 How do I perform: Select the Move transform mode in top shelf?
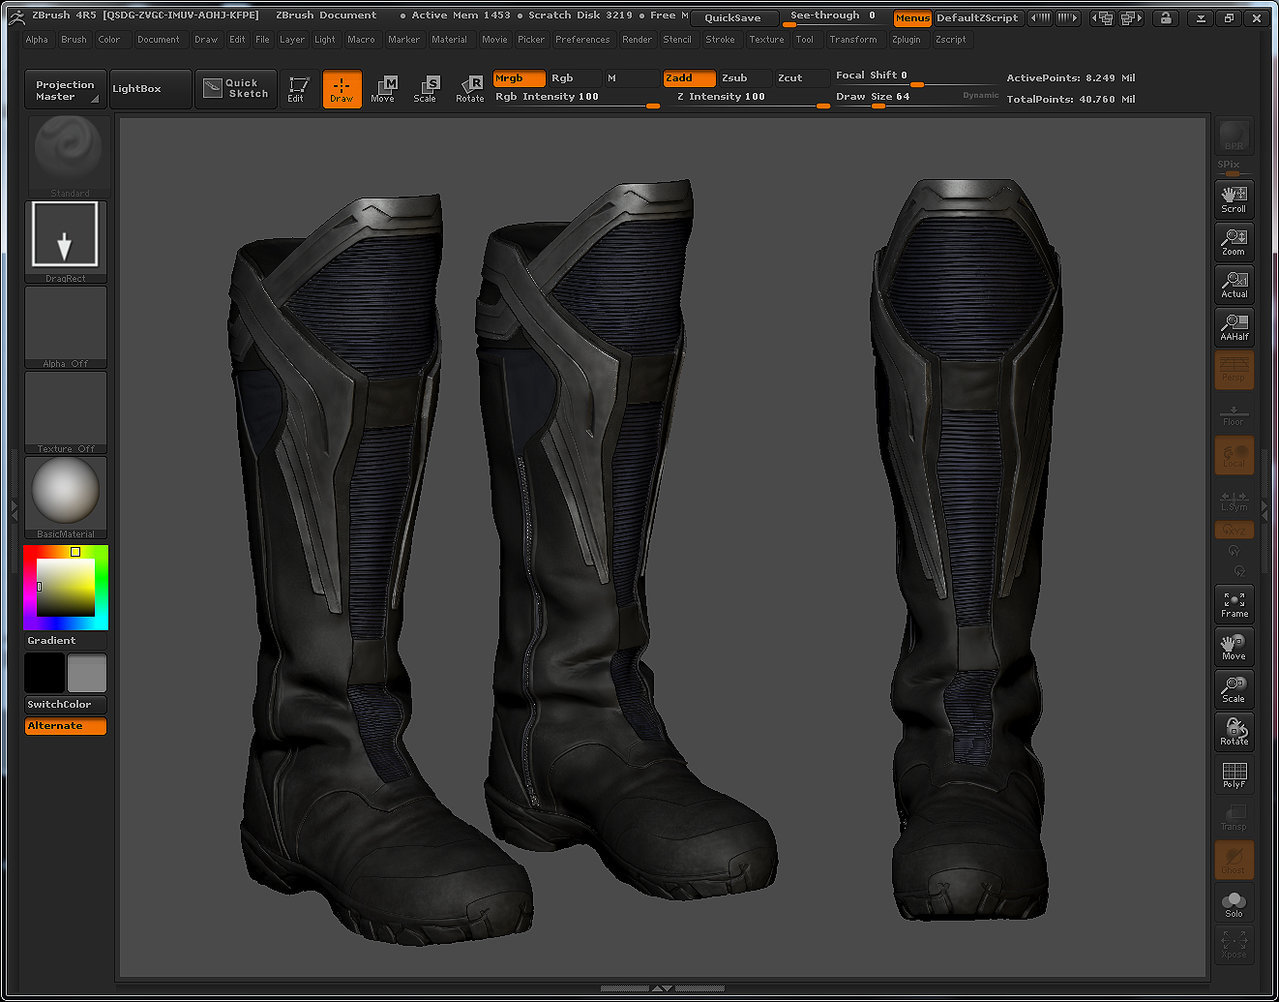[383, 90]
